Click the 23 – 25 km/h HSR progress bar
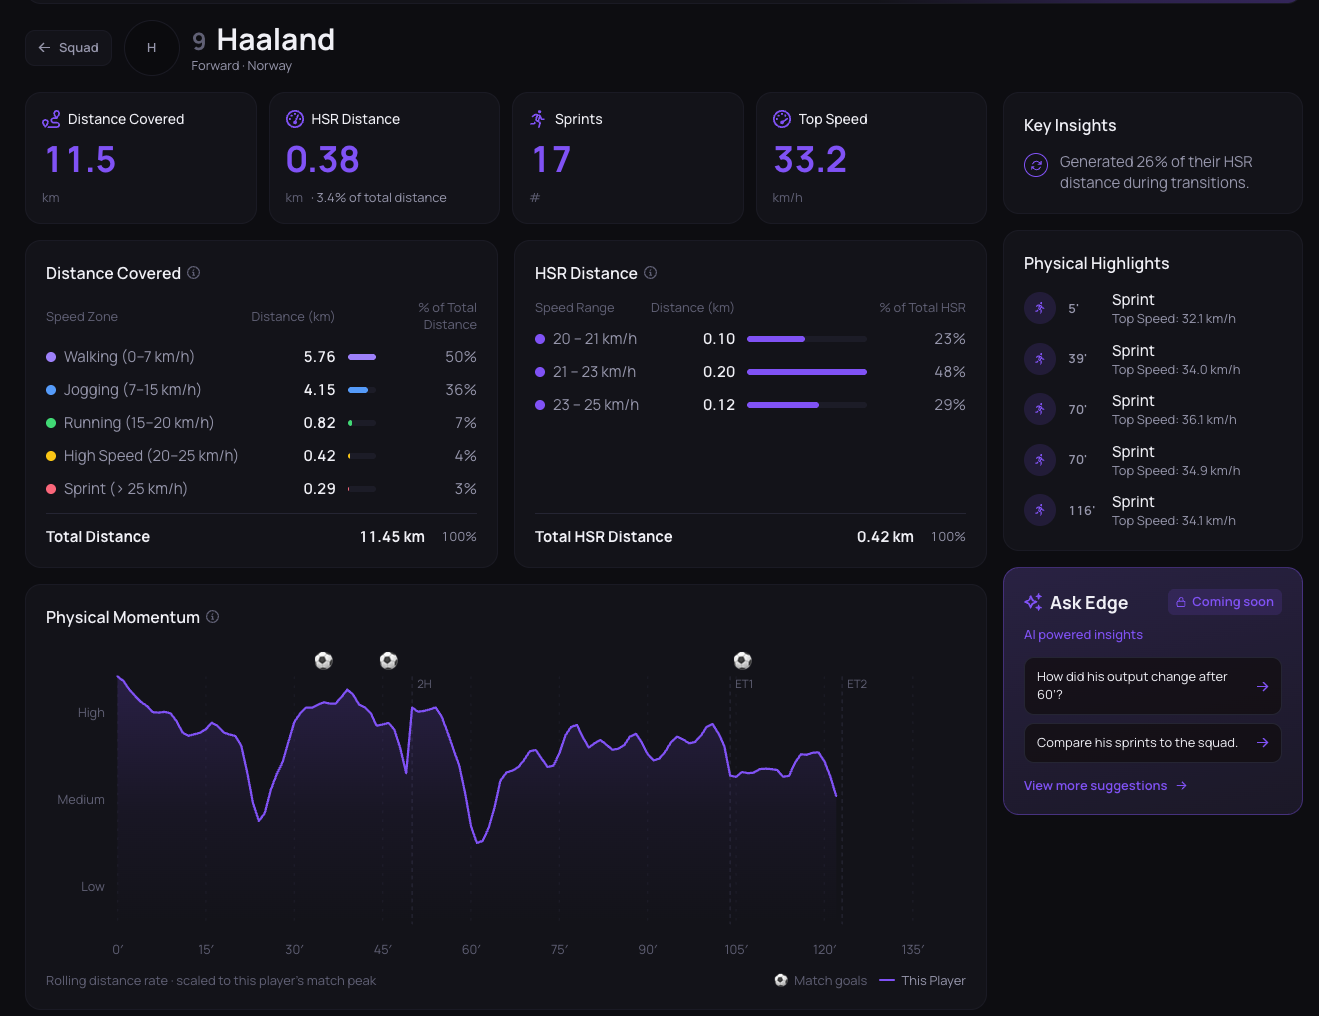This screenshot has width=1319, height=1016. 807,405
